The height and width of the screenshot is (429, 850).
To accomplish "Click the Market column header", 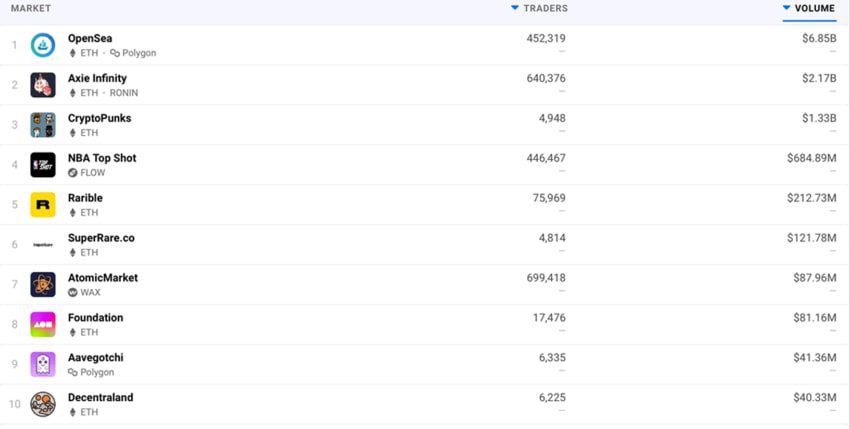I will [x=31, y=8].
